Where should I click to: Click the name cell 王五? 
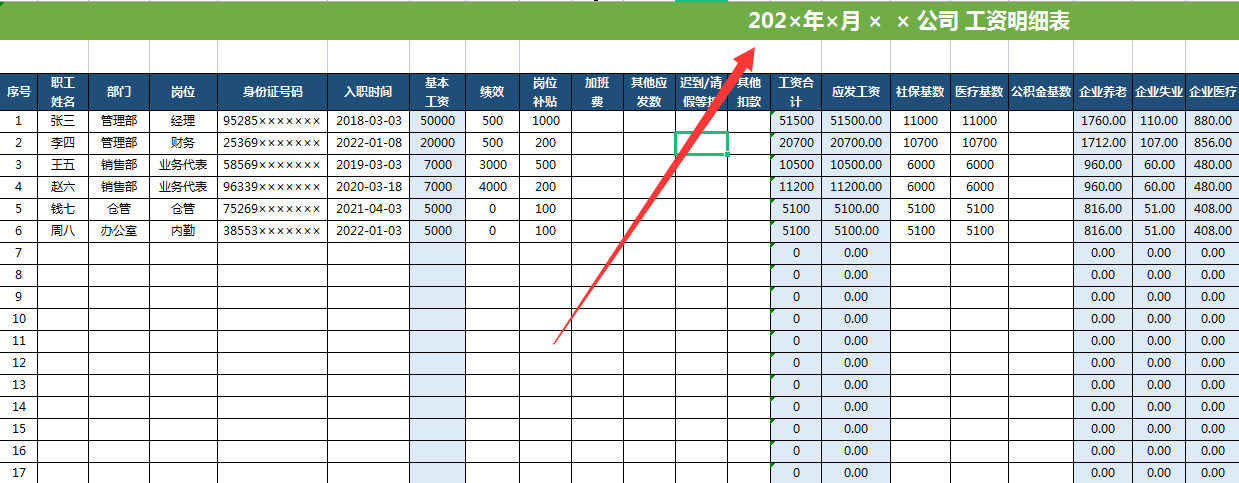coord(63,165)
